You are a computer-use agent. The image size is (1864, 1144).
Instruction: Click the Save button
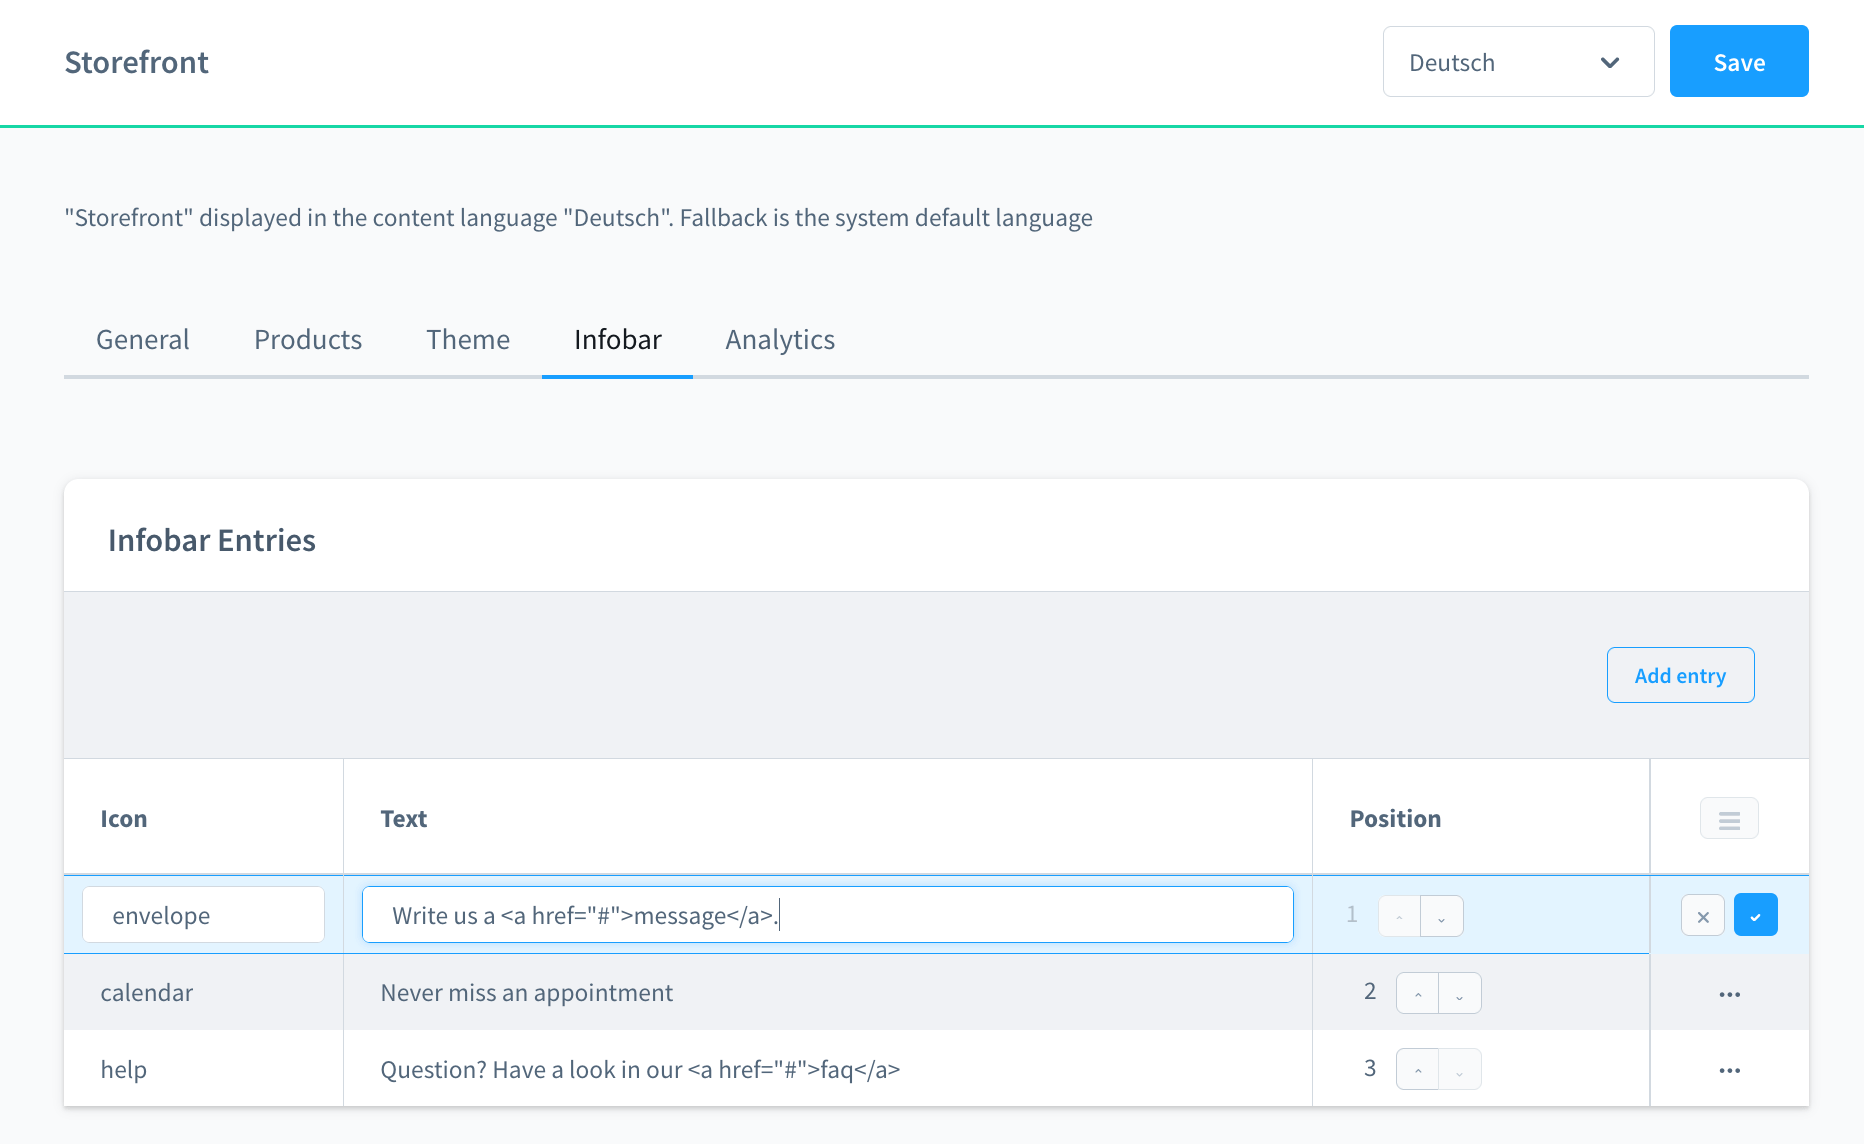[1739, 62]
